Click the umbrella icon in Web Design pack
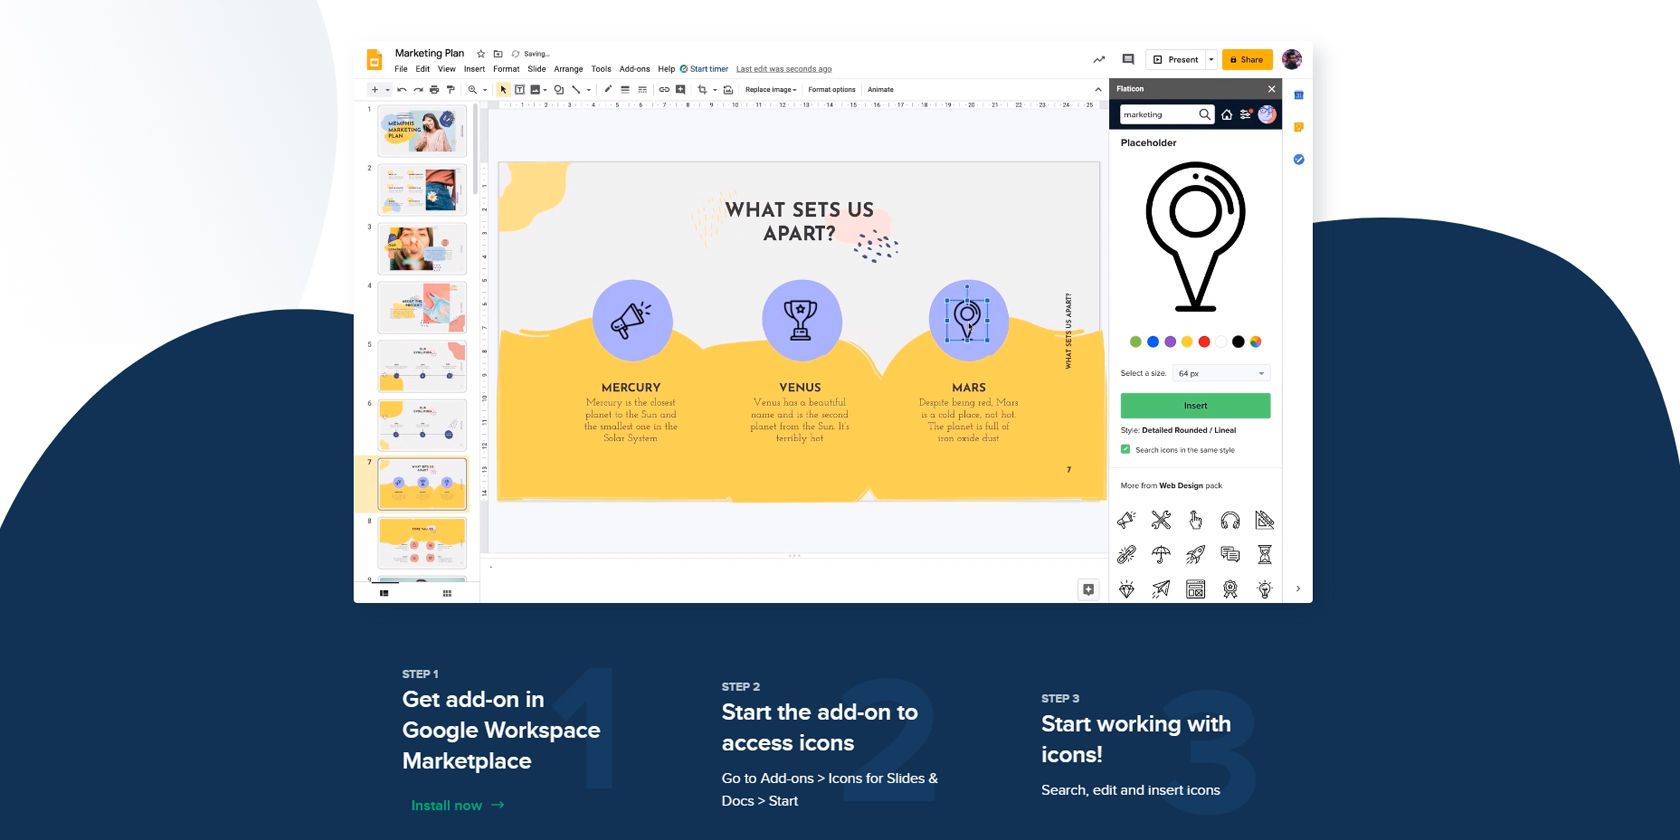Image resolution: width=1680 pixels, height=840 pixels. 1161,554
